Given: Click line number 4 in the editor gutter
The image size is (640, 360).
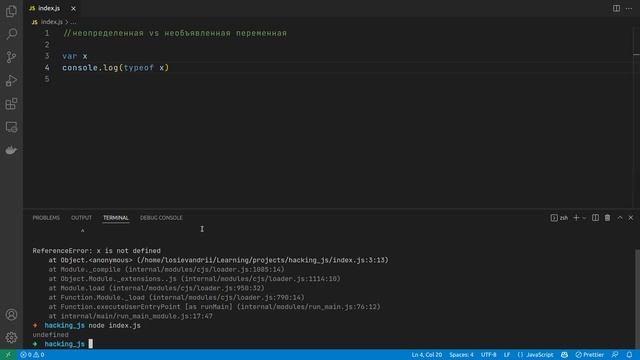Looking at the screenshot, I should (47, 68).
